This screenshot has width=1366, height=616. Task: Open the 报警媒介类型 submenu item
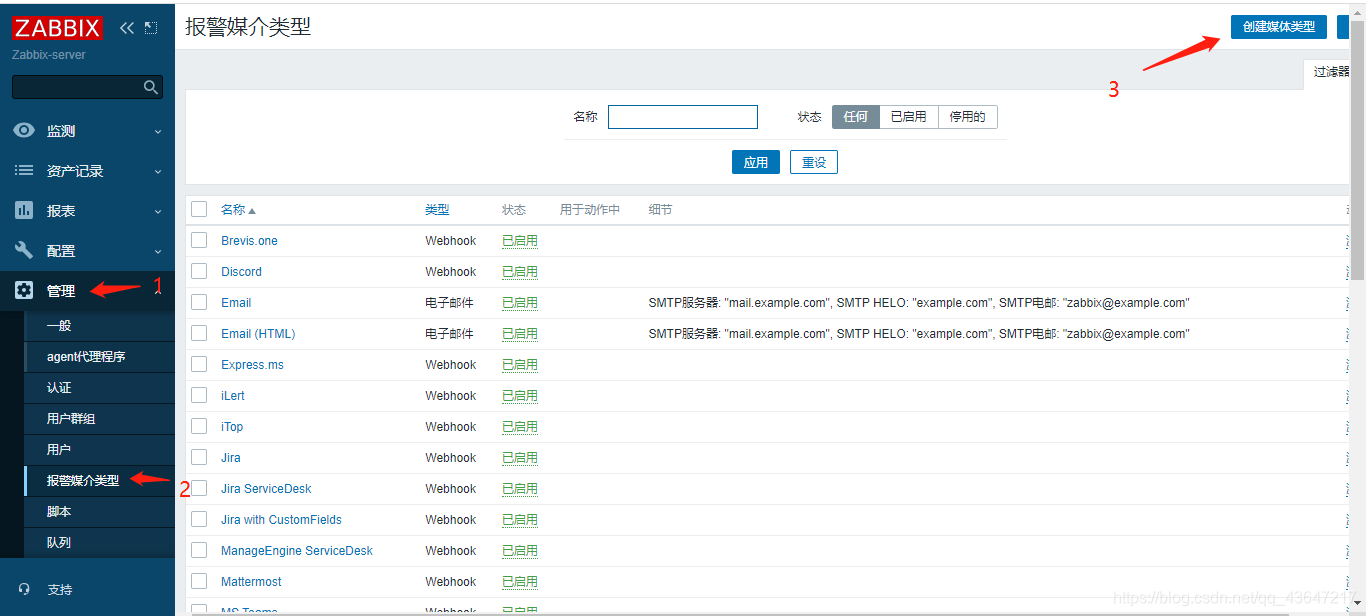99,481
